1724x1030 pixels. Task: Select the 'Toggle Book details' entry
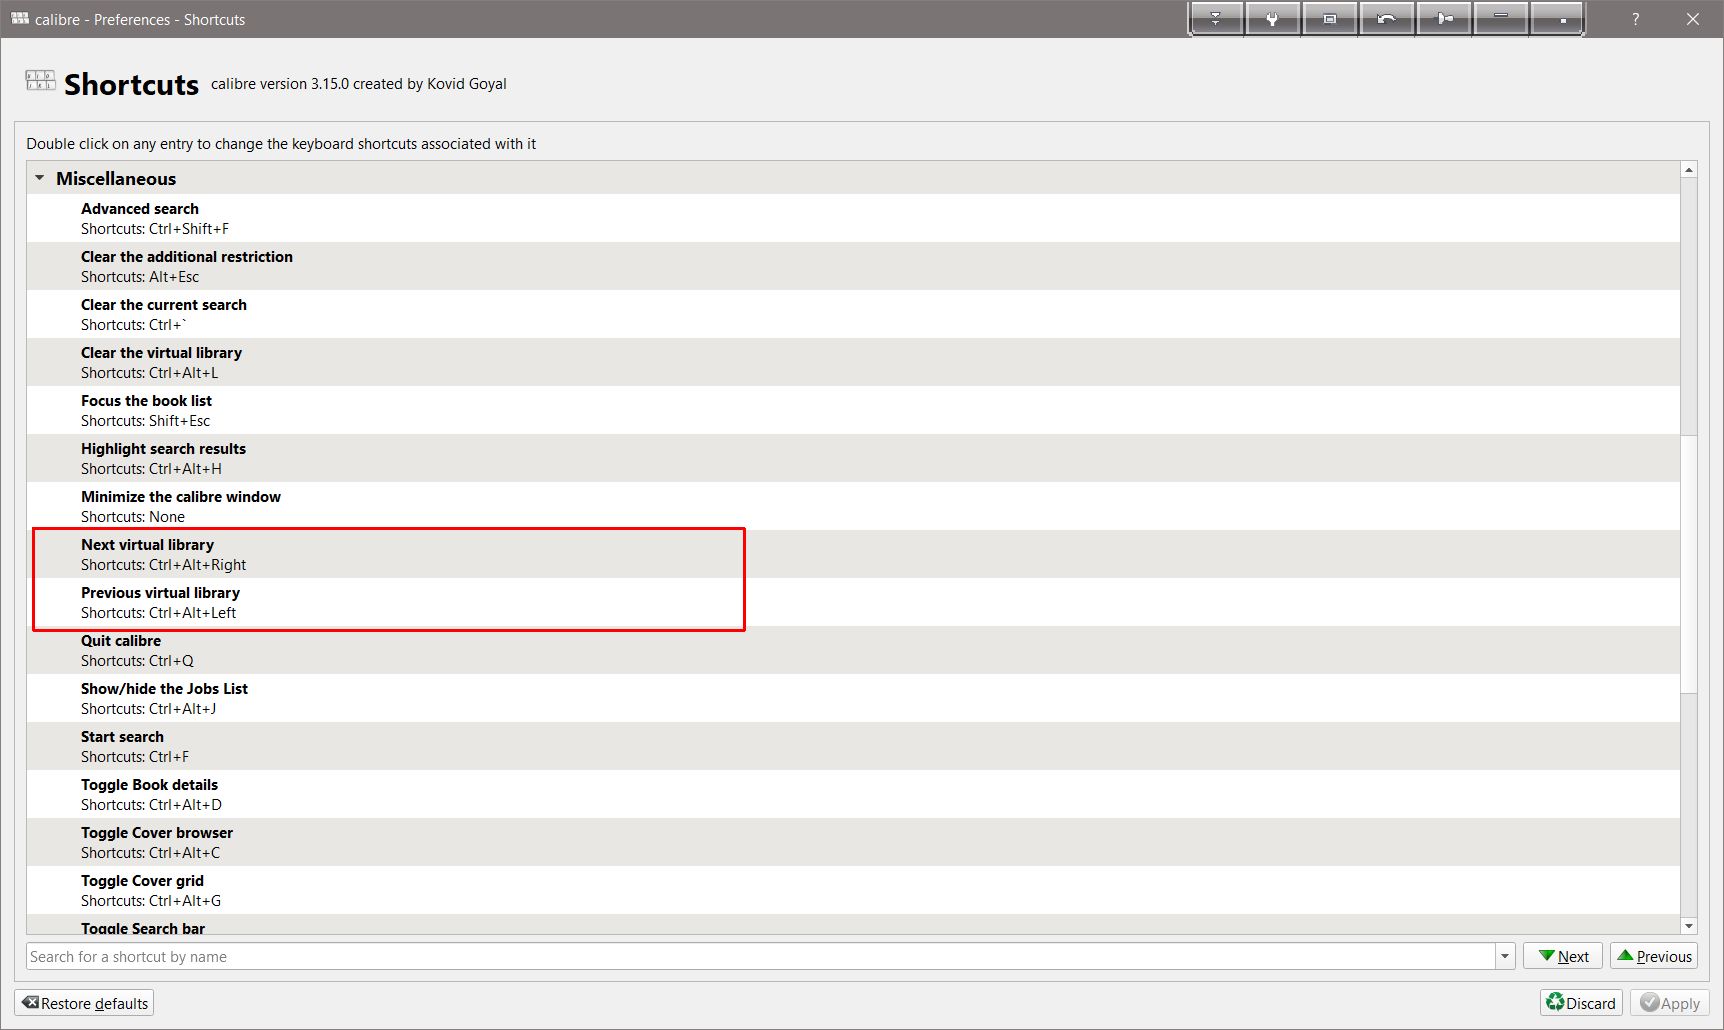(x=853, y=794)
